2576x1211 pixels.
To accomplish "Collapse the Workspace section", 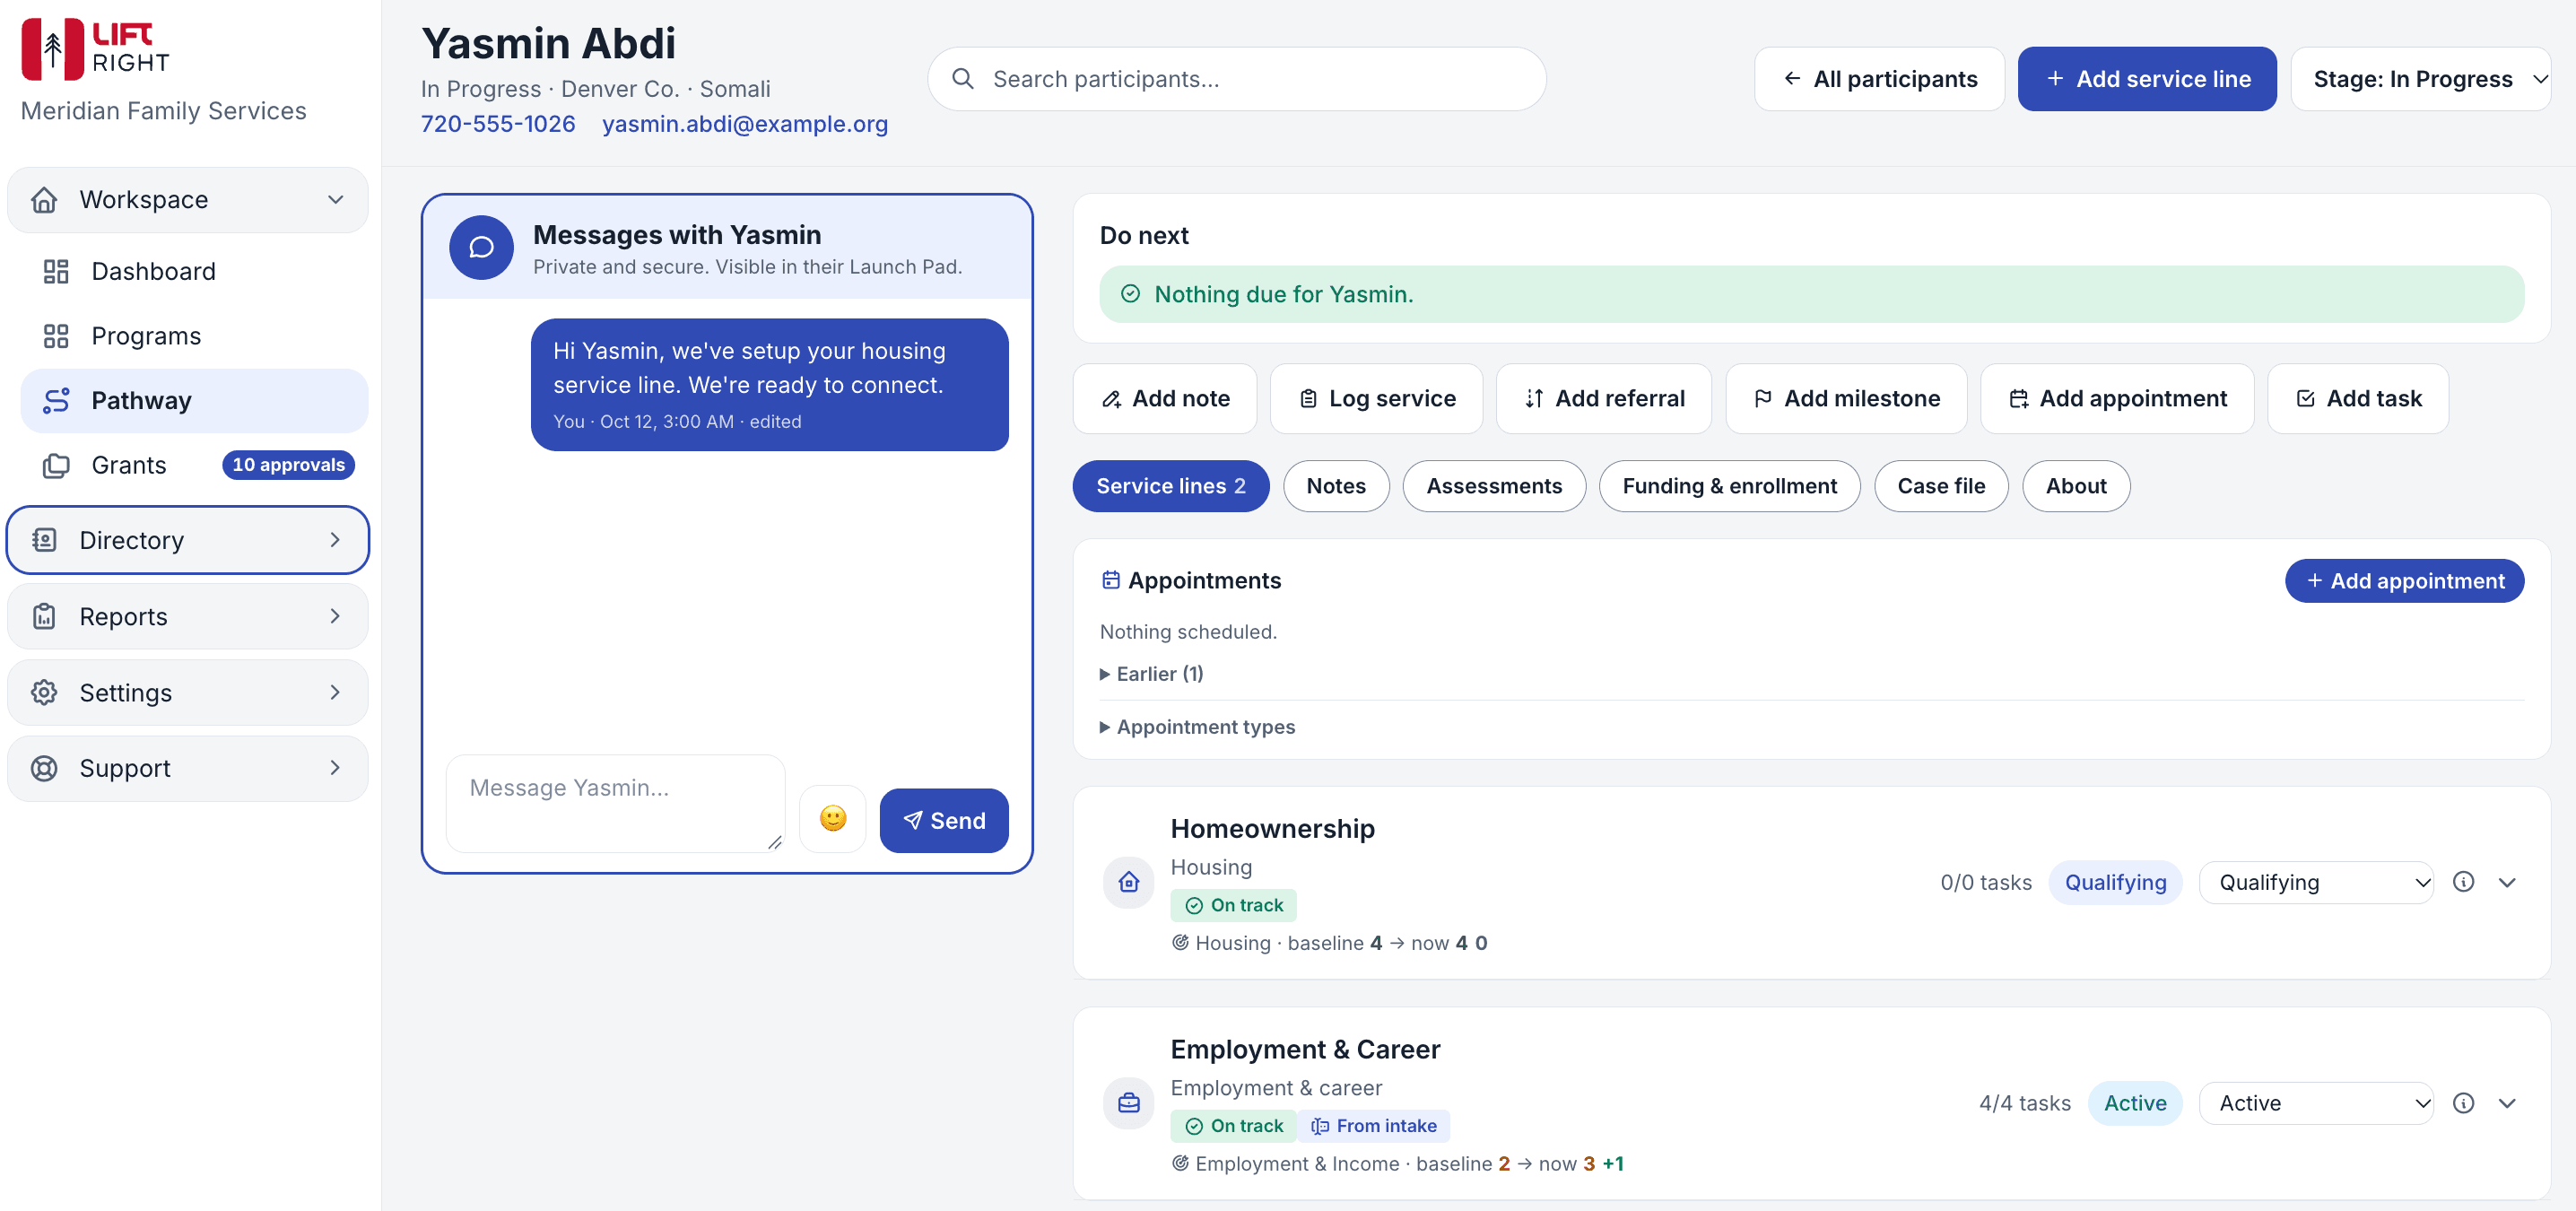I will pos(188,200).
